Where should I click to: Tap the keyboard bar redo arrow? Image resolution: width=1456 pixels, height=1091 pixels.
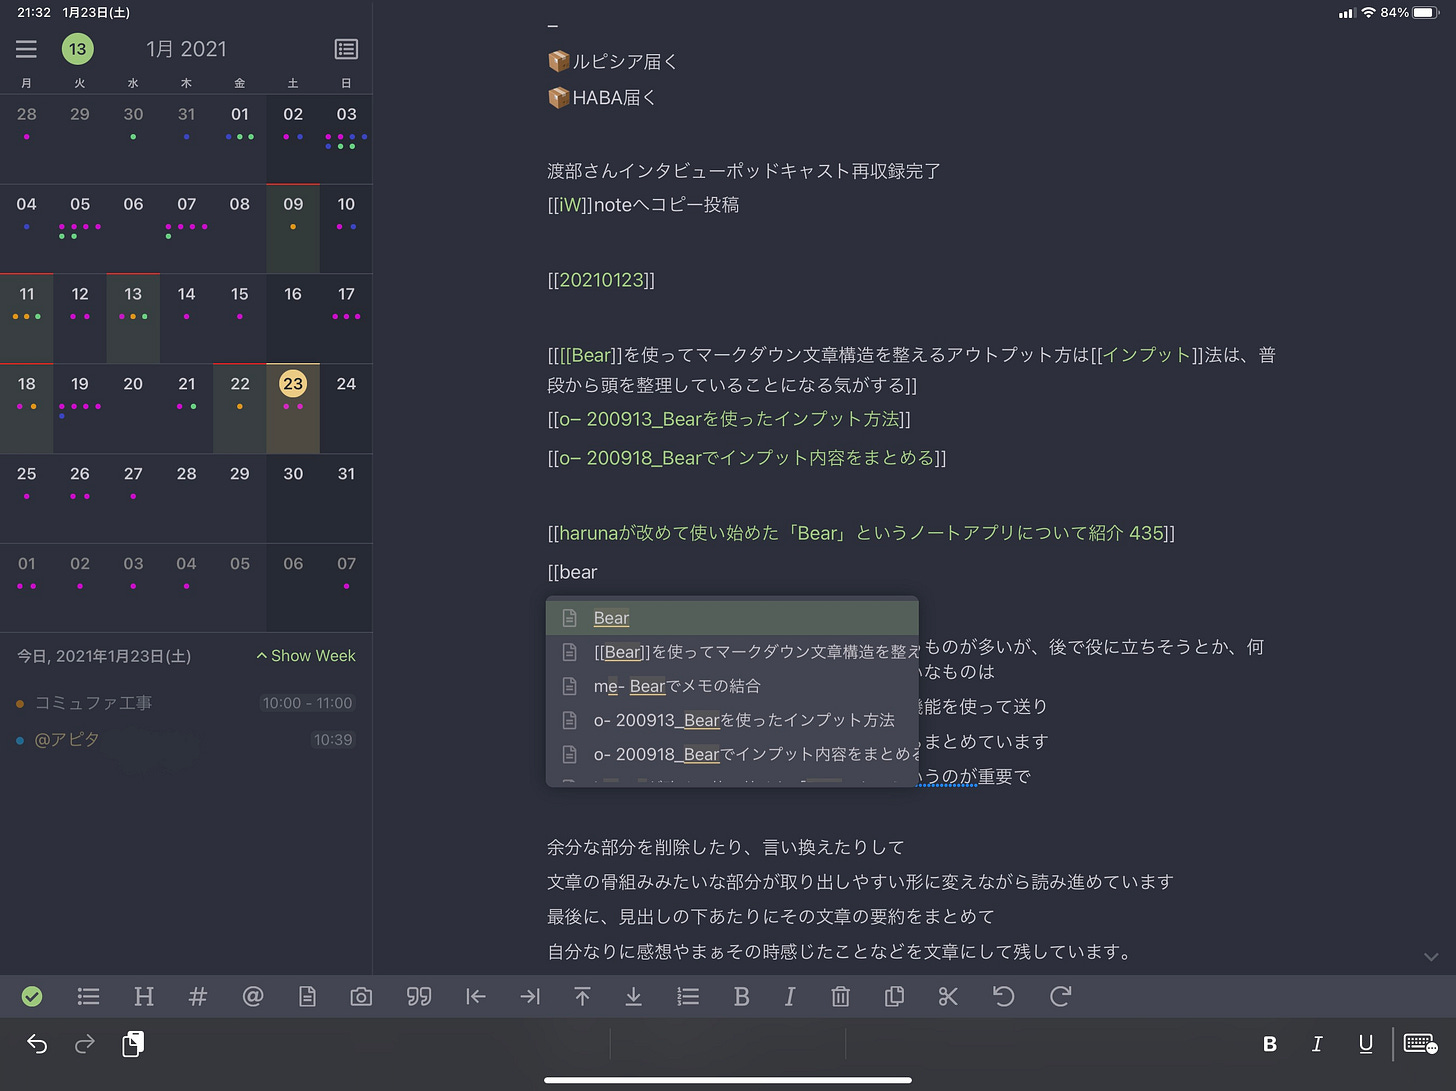click(85, 1044)
